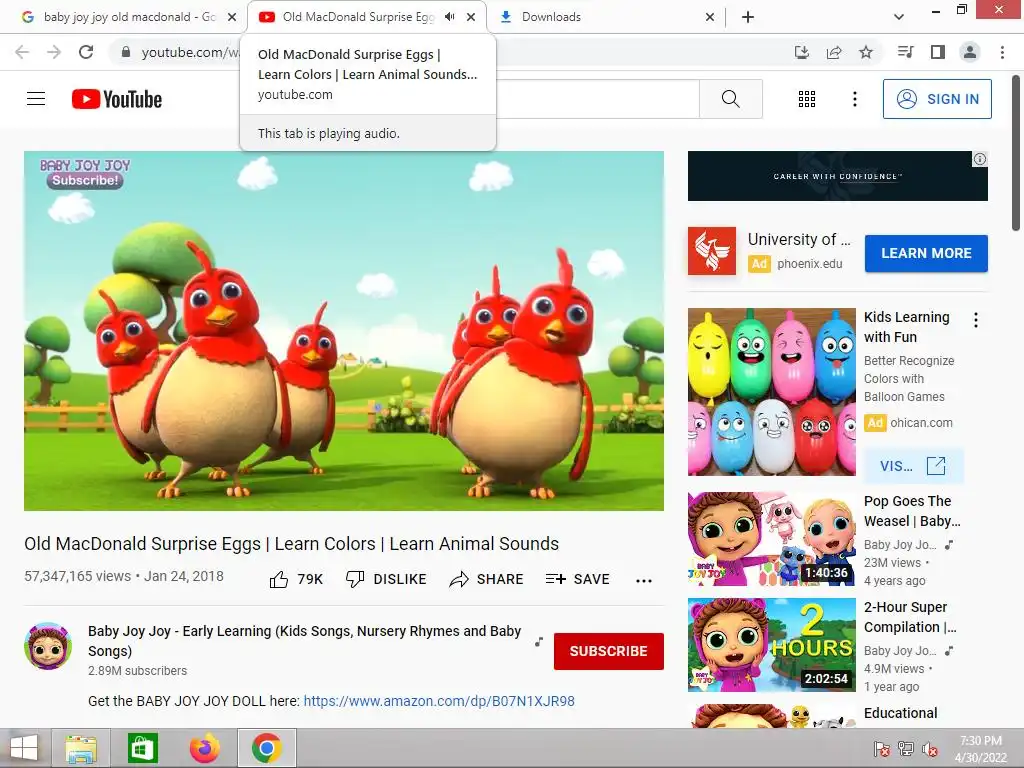
Task: Open network tray icon
Action: point(906,749)
